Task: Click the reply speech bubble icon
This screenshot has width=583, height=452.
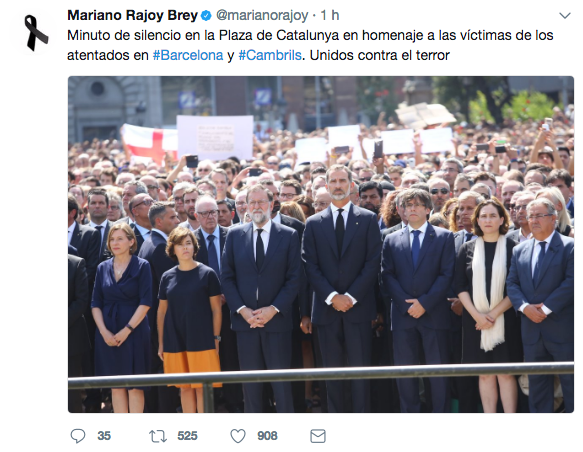Action: point(78,436)
